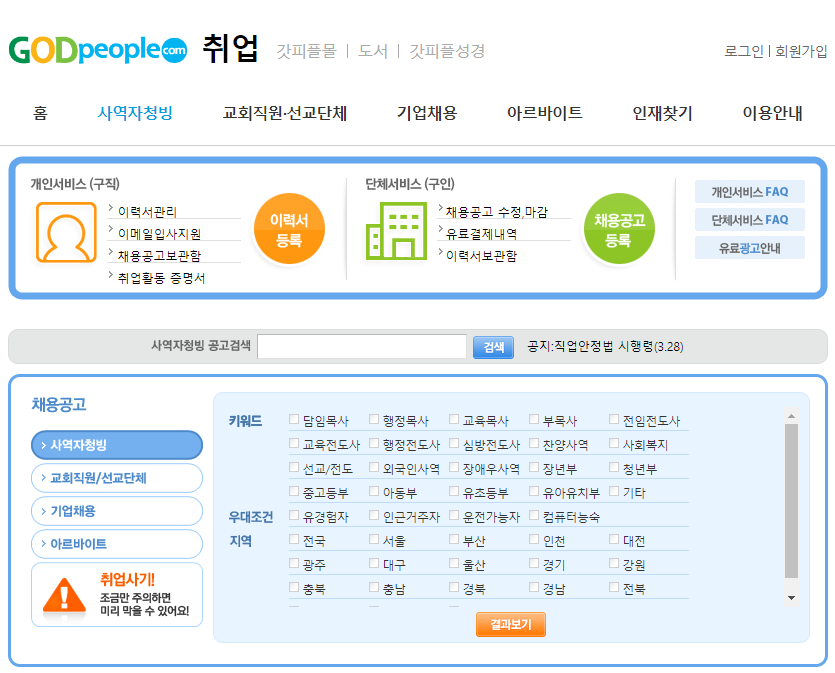Open the 취업활동 증명서 link

point(161,278)
